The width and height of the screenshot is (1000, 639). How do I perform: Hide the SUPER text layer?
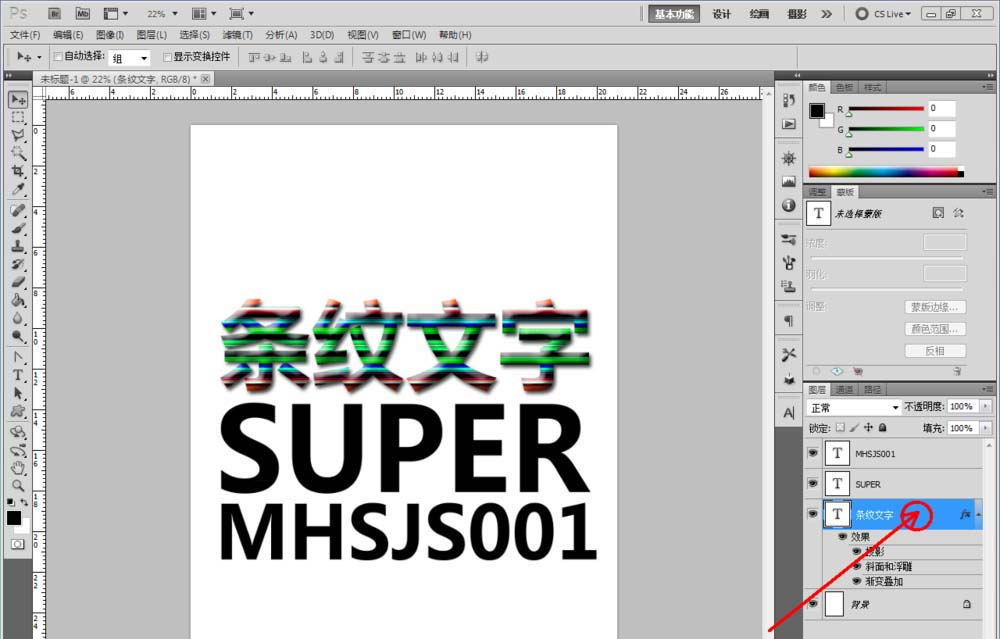(x=812, y=483)
